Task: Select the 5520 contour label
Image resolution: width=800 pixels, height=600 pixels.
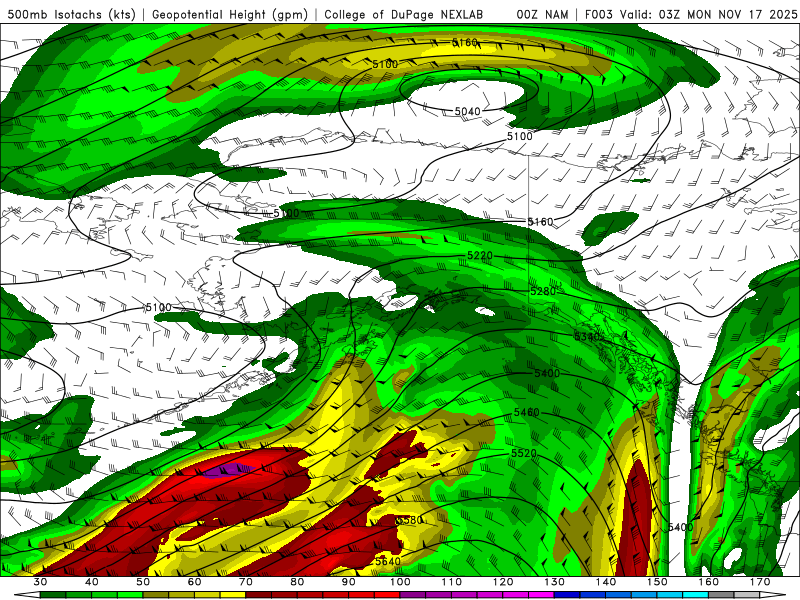Action: [524, 454]
